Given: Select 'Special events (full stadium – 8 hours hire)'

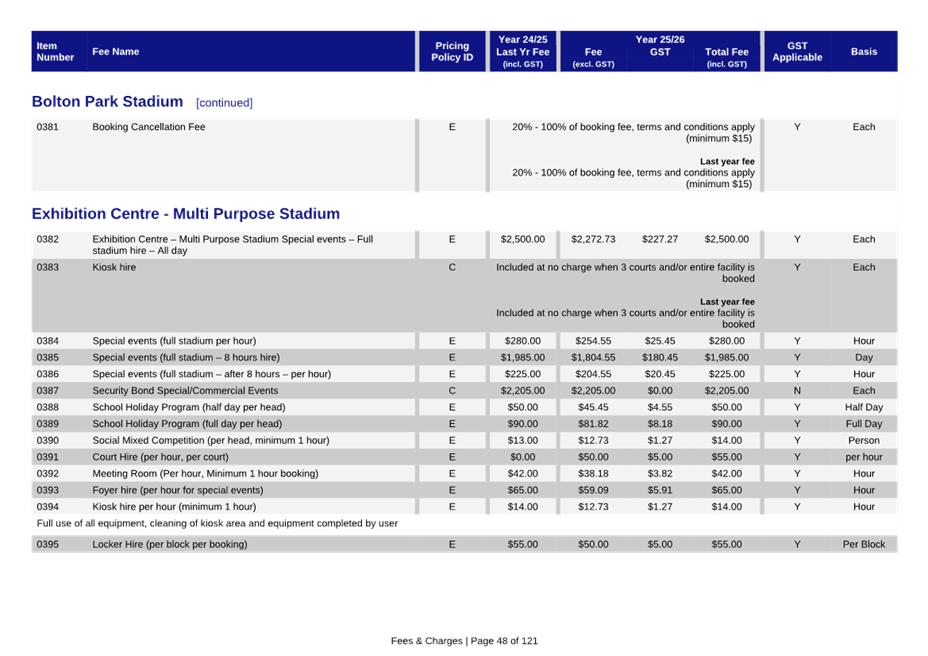Looking at the screenshot, I should tap(186, 358).
